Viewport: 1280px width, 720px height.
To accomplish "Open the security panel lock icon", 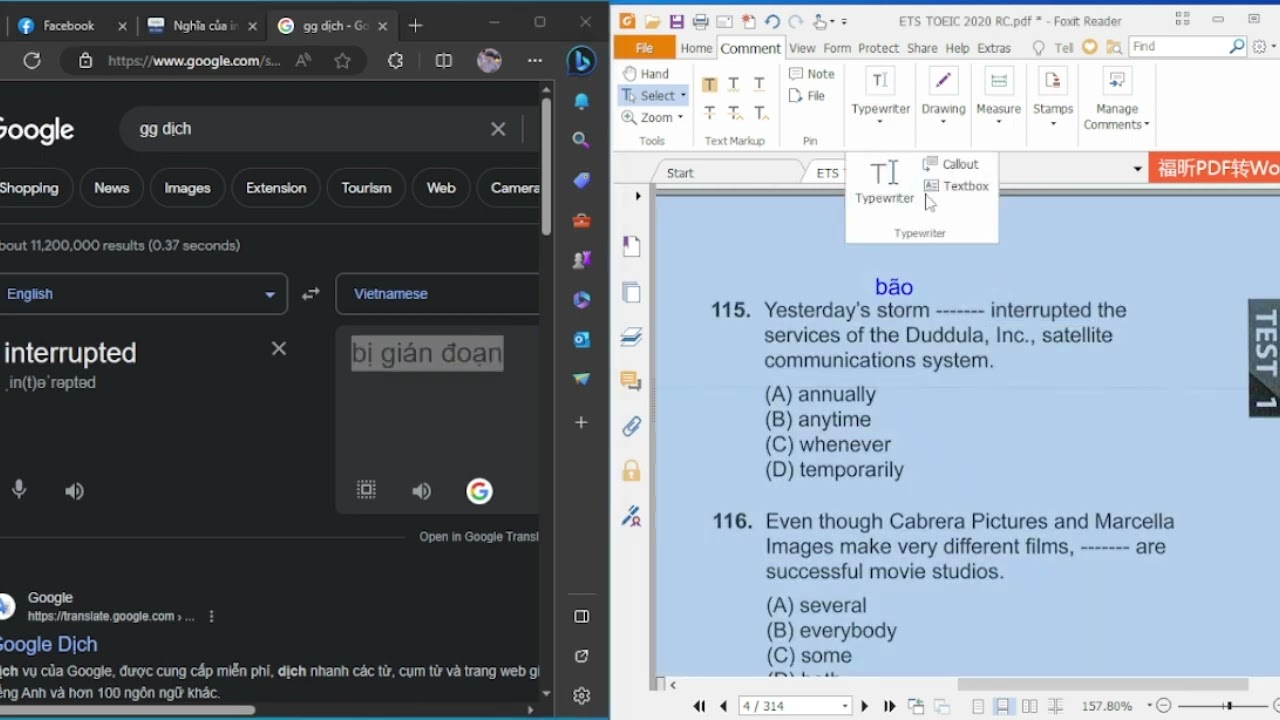I will [631, 470].
